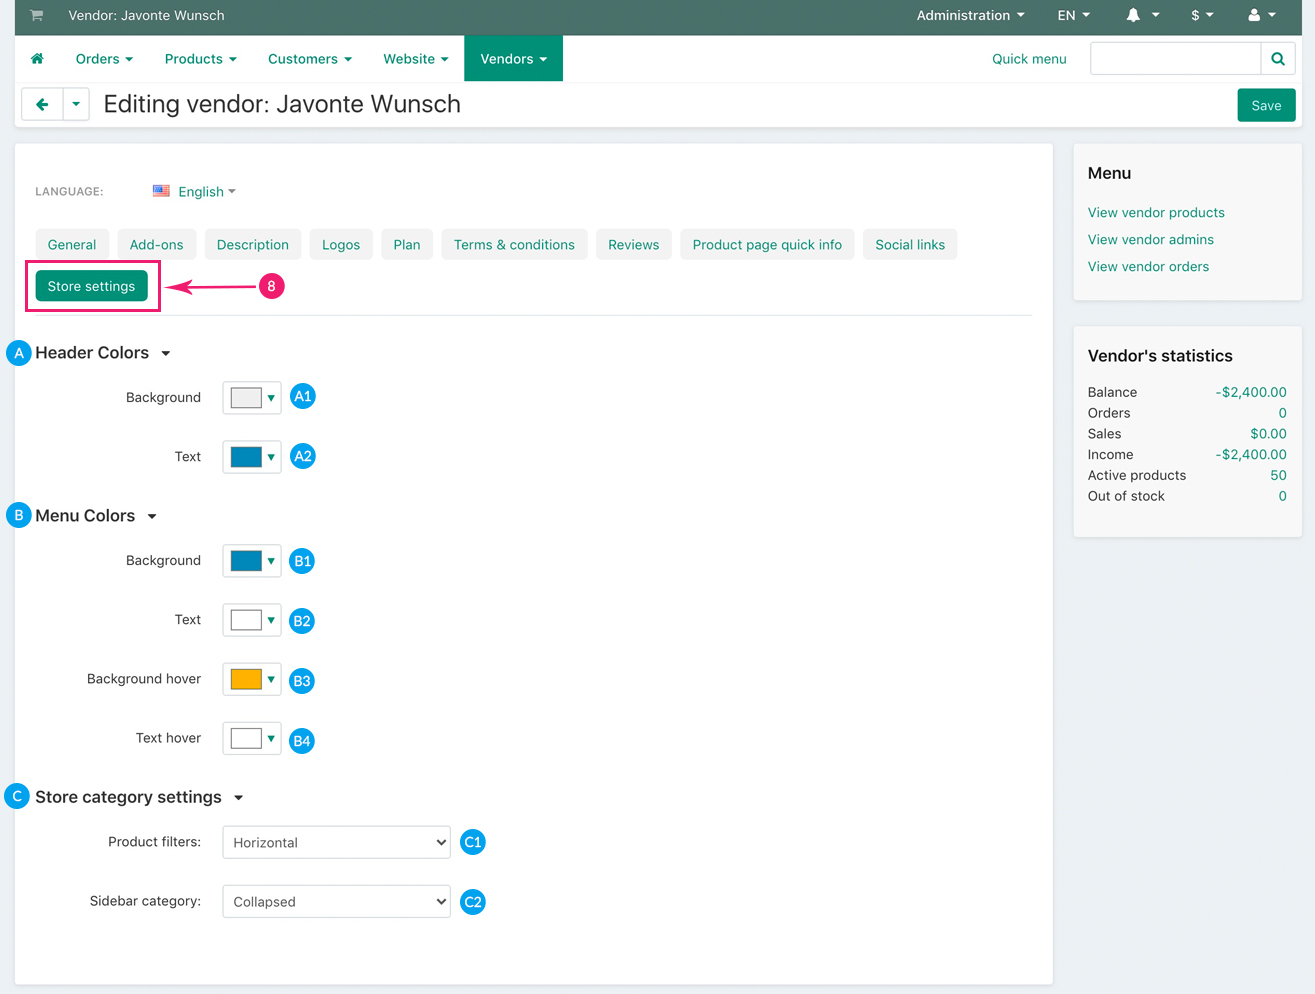
Task: Save the vendor changes
Action: 1266,105
